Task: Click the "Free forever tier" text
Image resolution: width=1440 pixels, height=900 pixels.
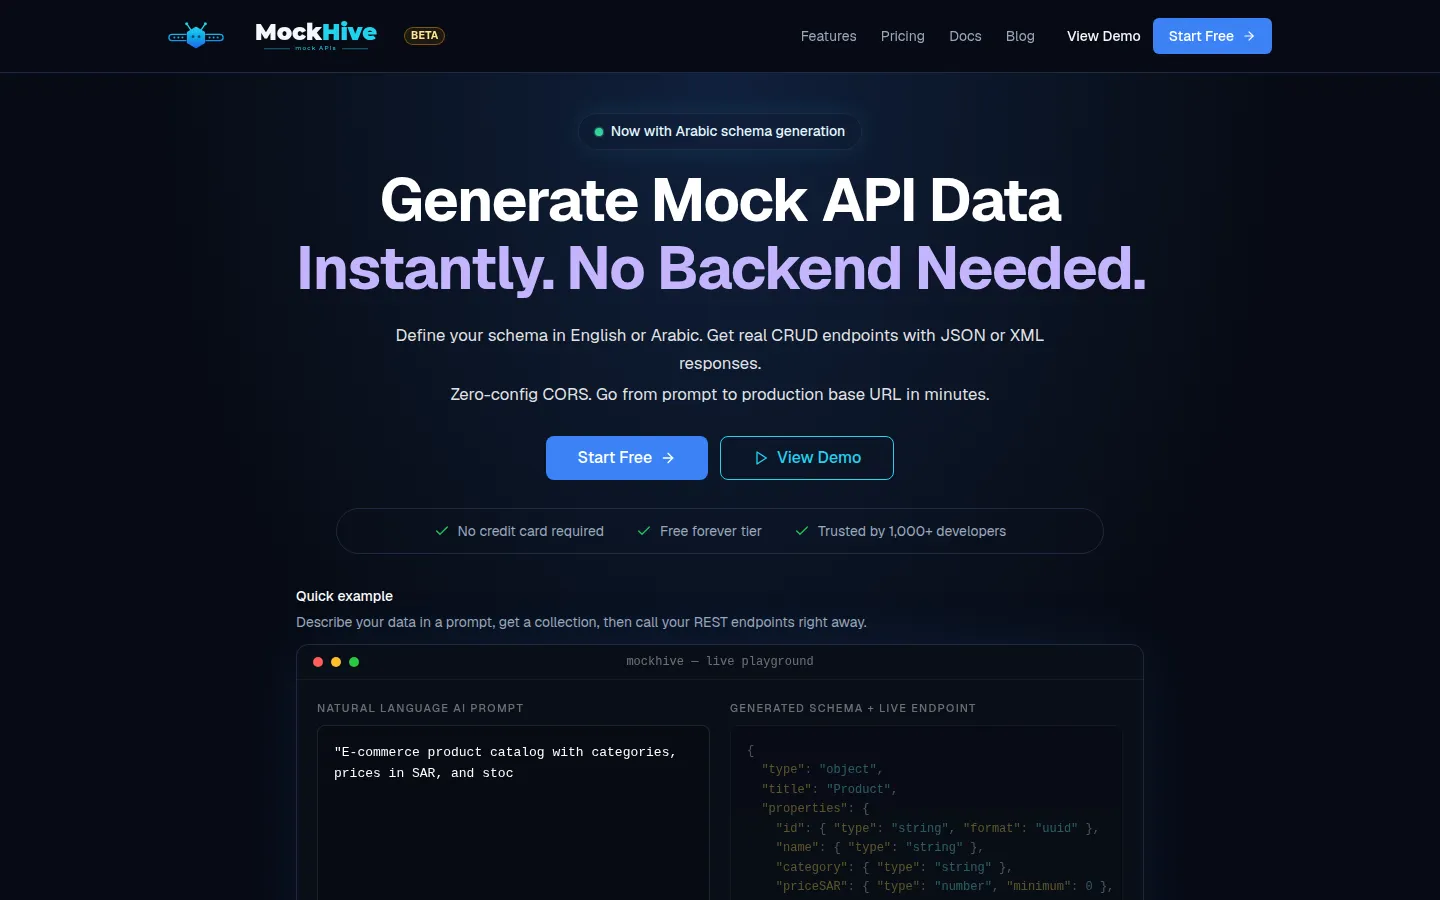Action: 711,531
